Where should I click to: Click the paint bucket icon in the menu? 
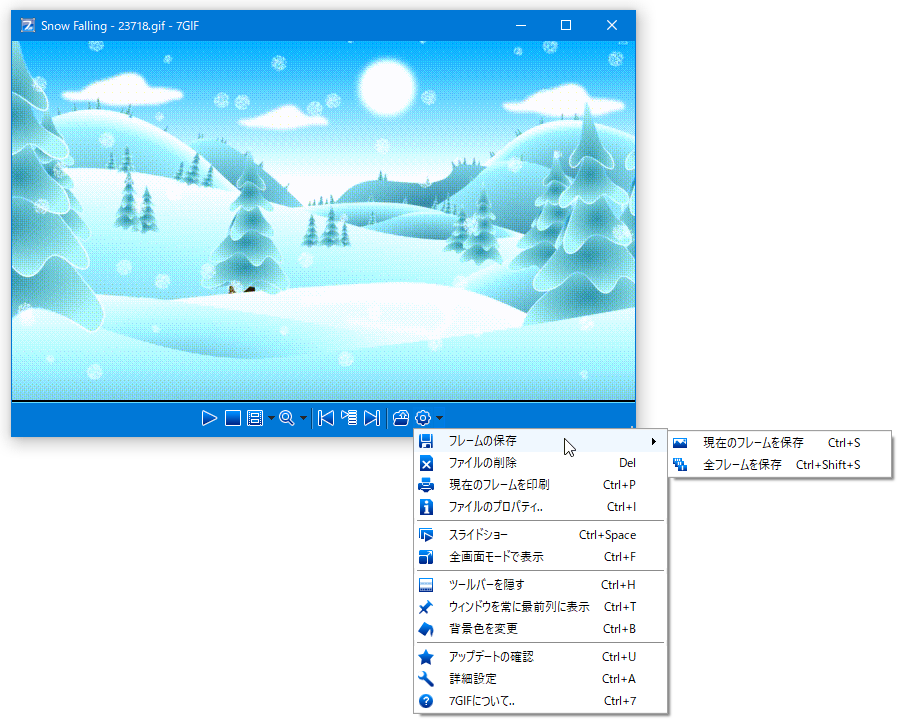point(426,629)
